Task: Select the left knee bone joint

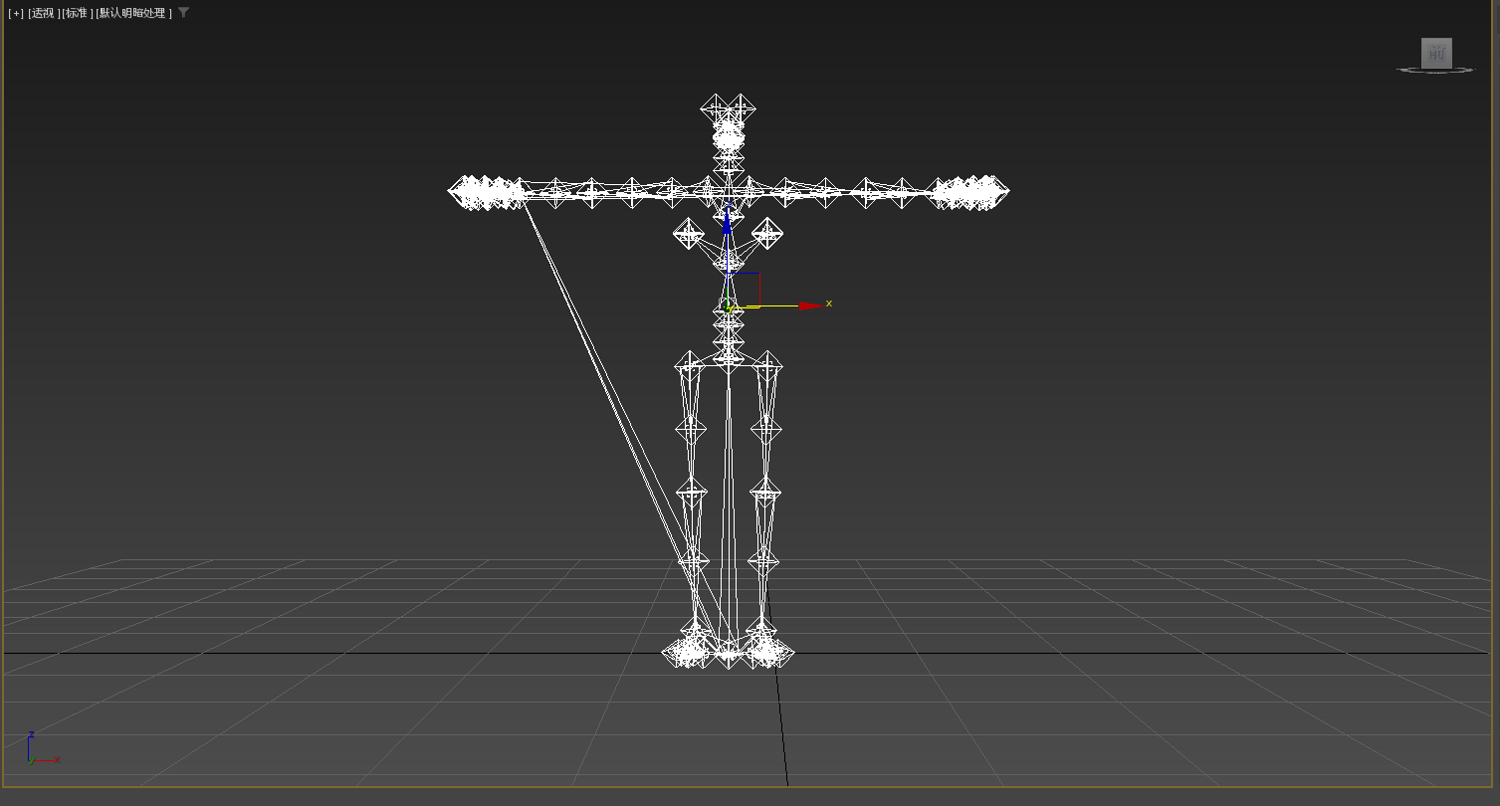Action: coord(691,491)
